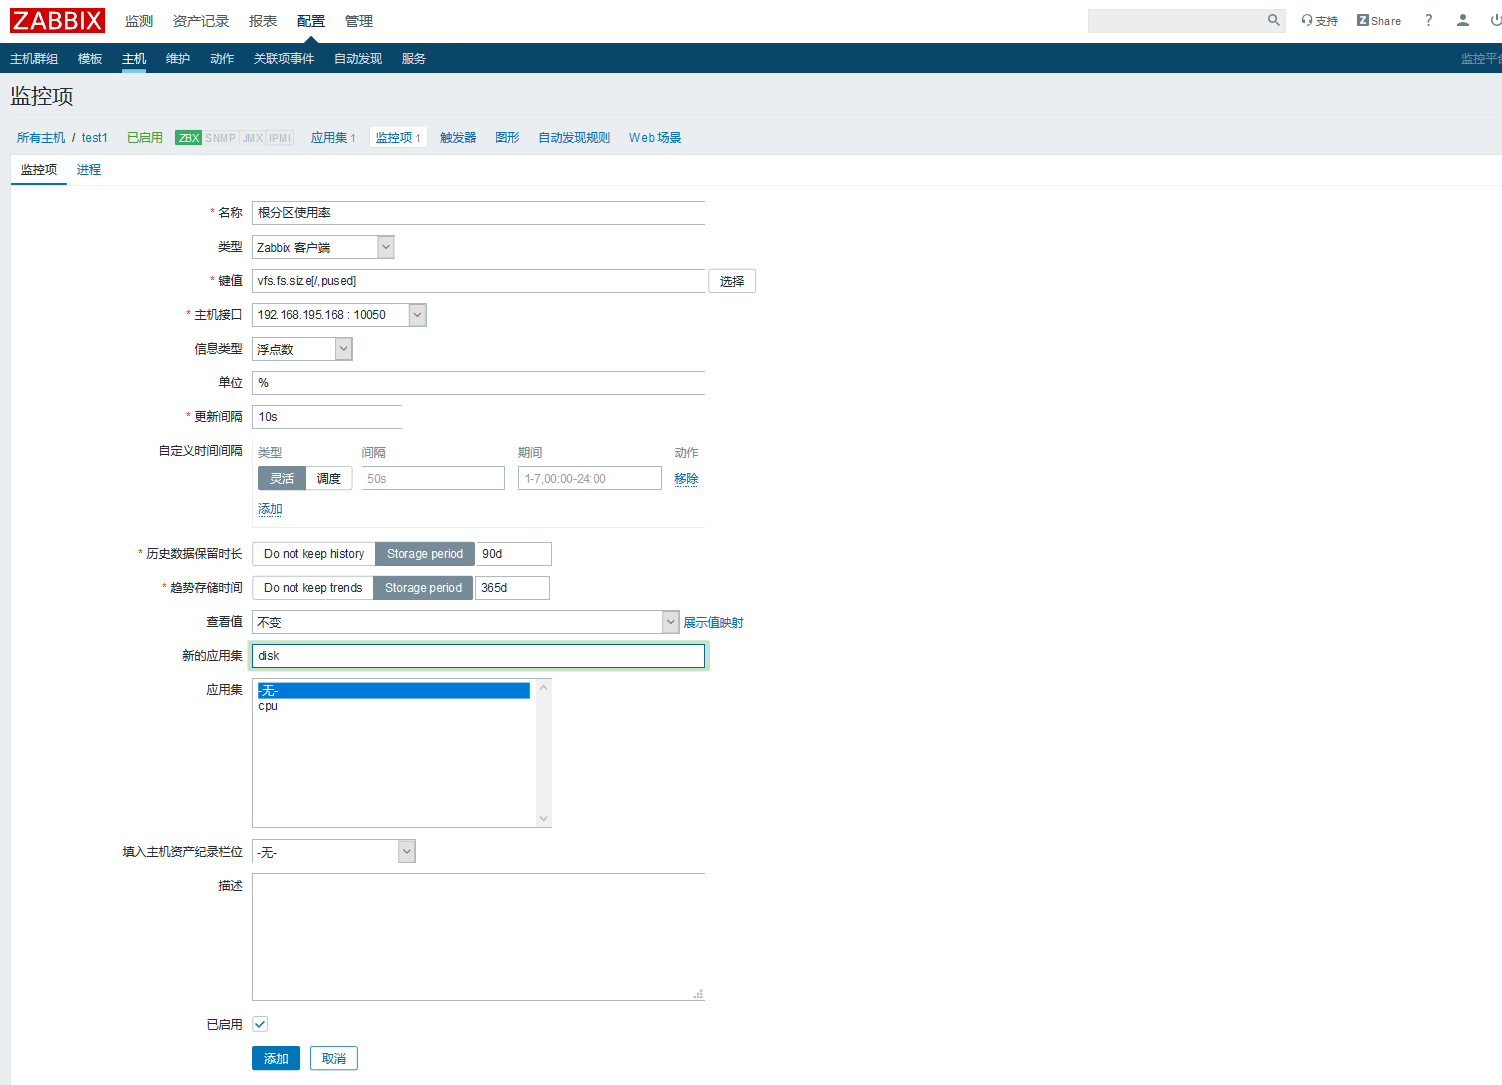The width and height of the screenshot is (1502, 1085).
Task: Click the 应用集 list scrollbar
Action: coord(543,753)
